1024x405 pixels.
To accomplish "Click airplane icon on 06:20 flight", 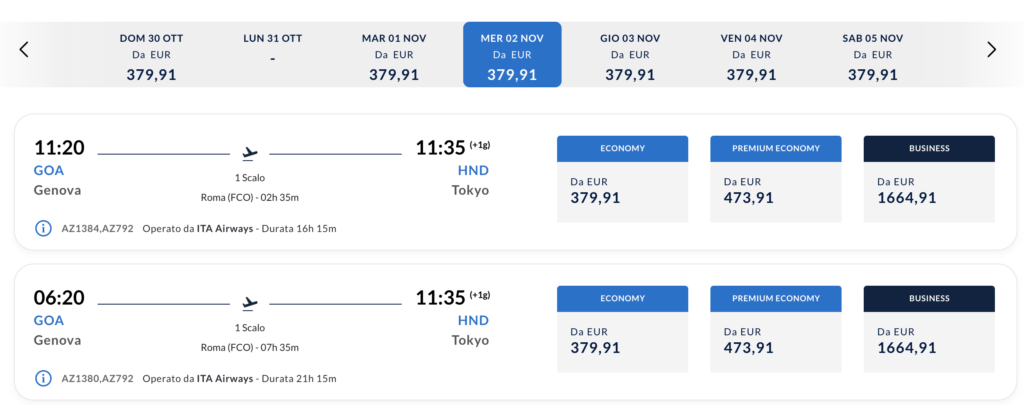I will pos(249,304).
